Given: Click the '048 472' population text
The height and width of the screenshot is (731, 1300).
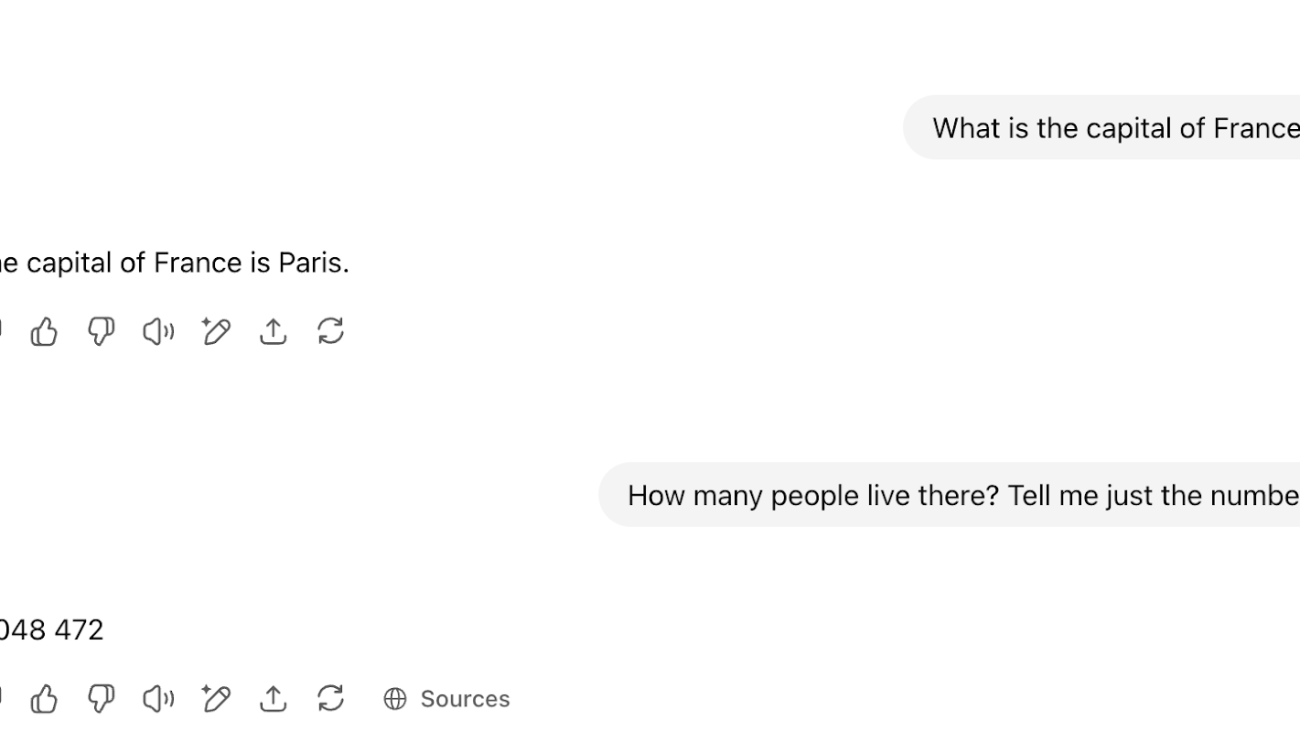Looking at the screenshot, I should coord(51,630).
